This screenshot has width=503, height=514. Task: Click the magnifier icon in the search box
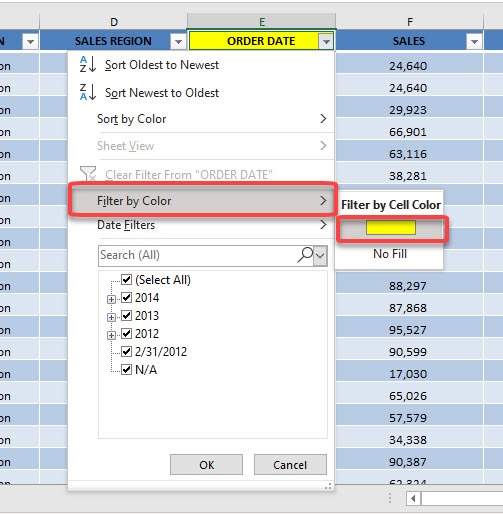pyautogui.click(x=305, y=255)
